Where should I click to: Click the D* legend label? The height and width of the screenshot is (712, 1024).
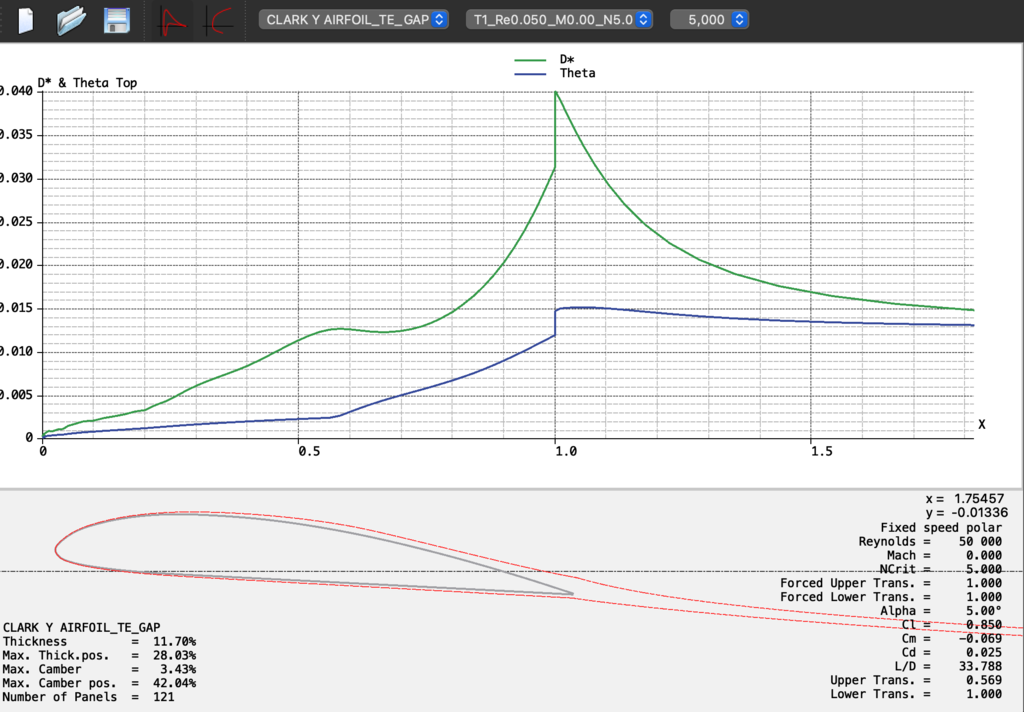coord(567,60)
